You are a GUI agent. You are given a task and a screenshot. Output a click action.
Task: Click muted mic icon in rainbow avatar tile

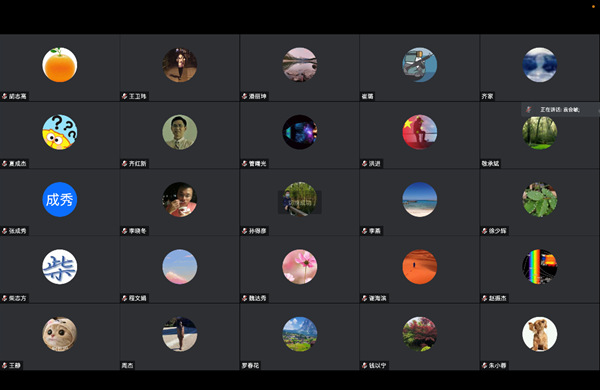click(484, 298)
